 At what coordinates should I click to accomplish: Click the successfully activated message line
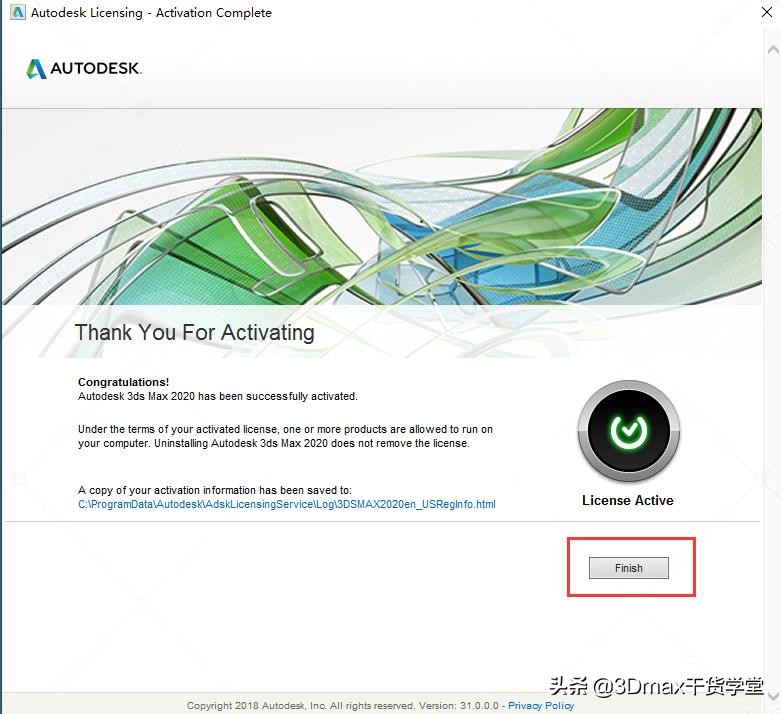[218, 397]
